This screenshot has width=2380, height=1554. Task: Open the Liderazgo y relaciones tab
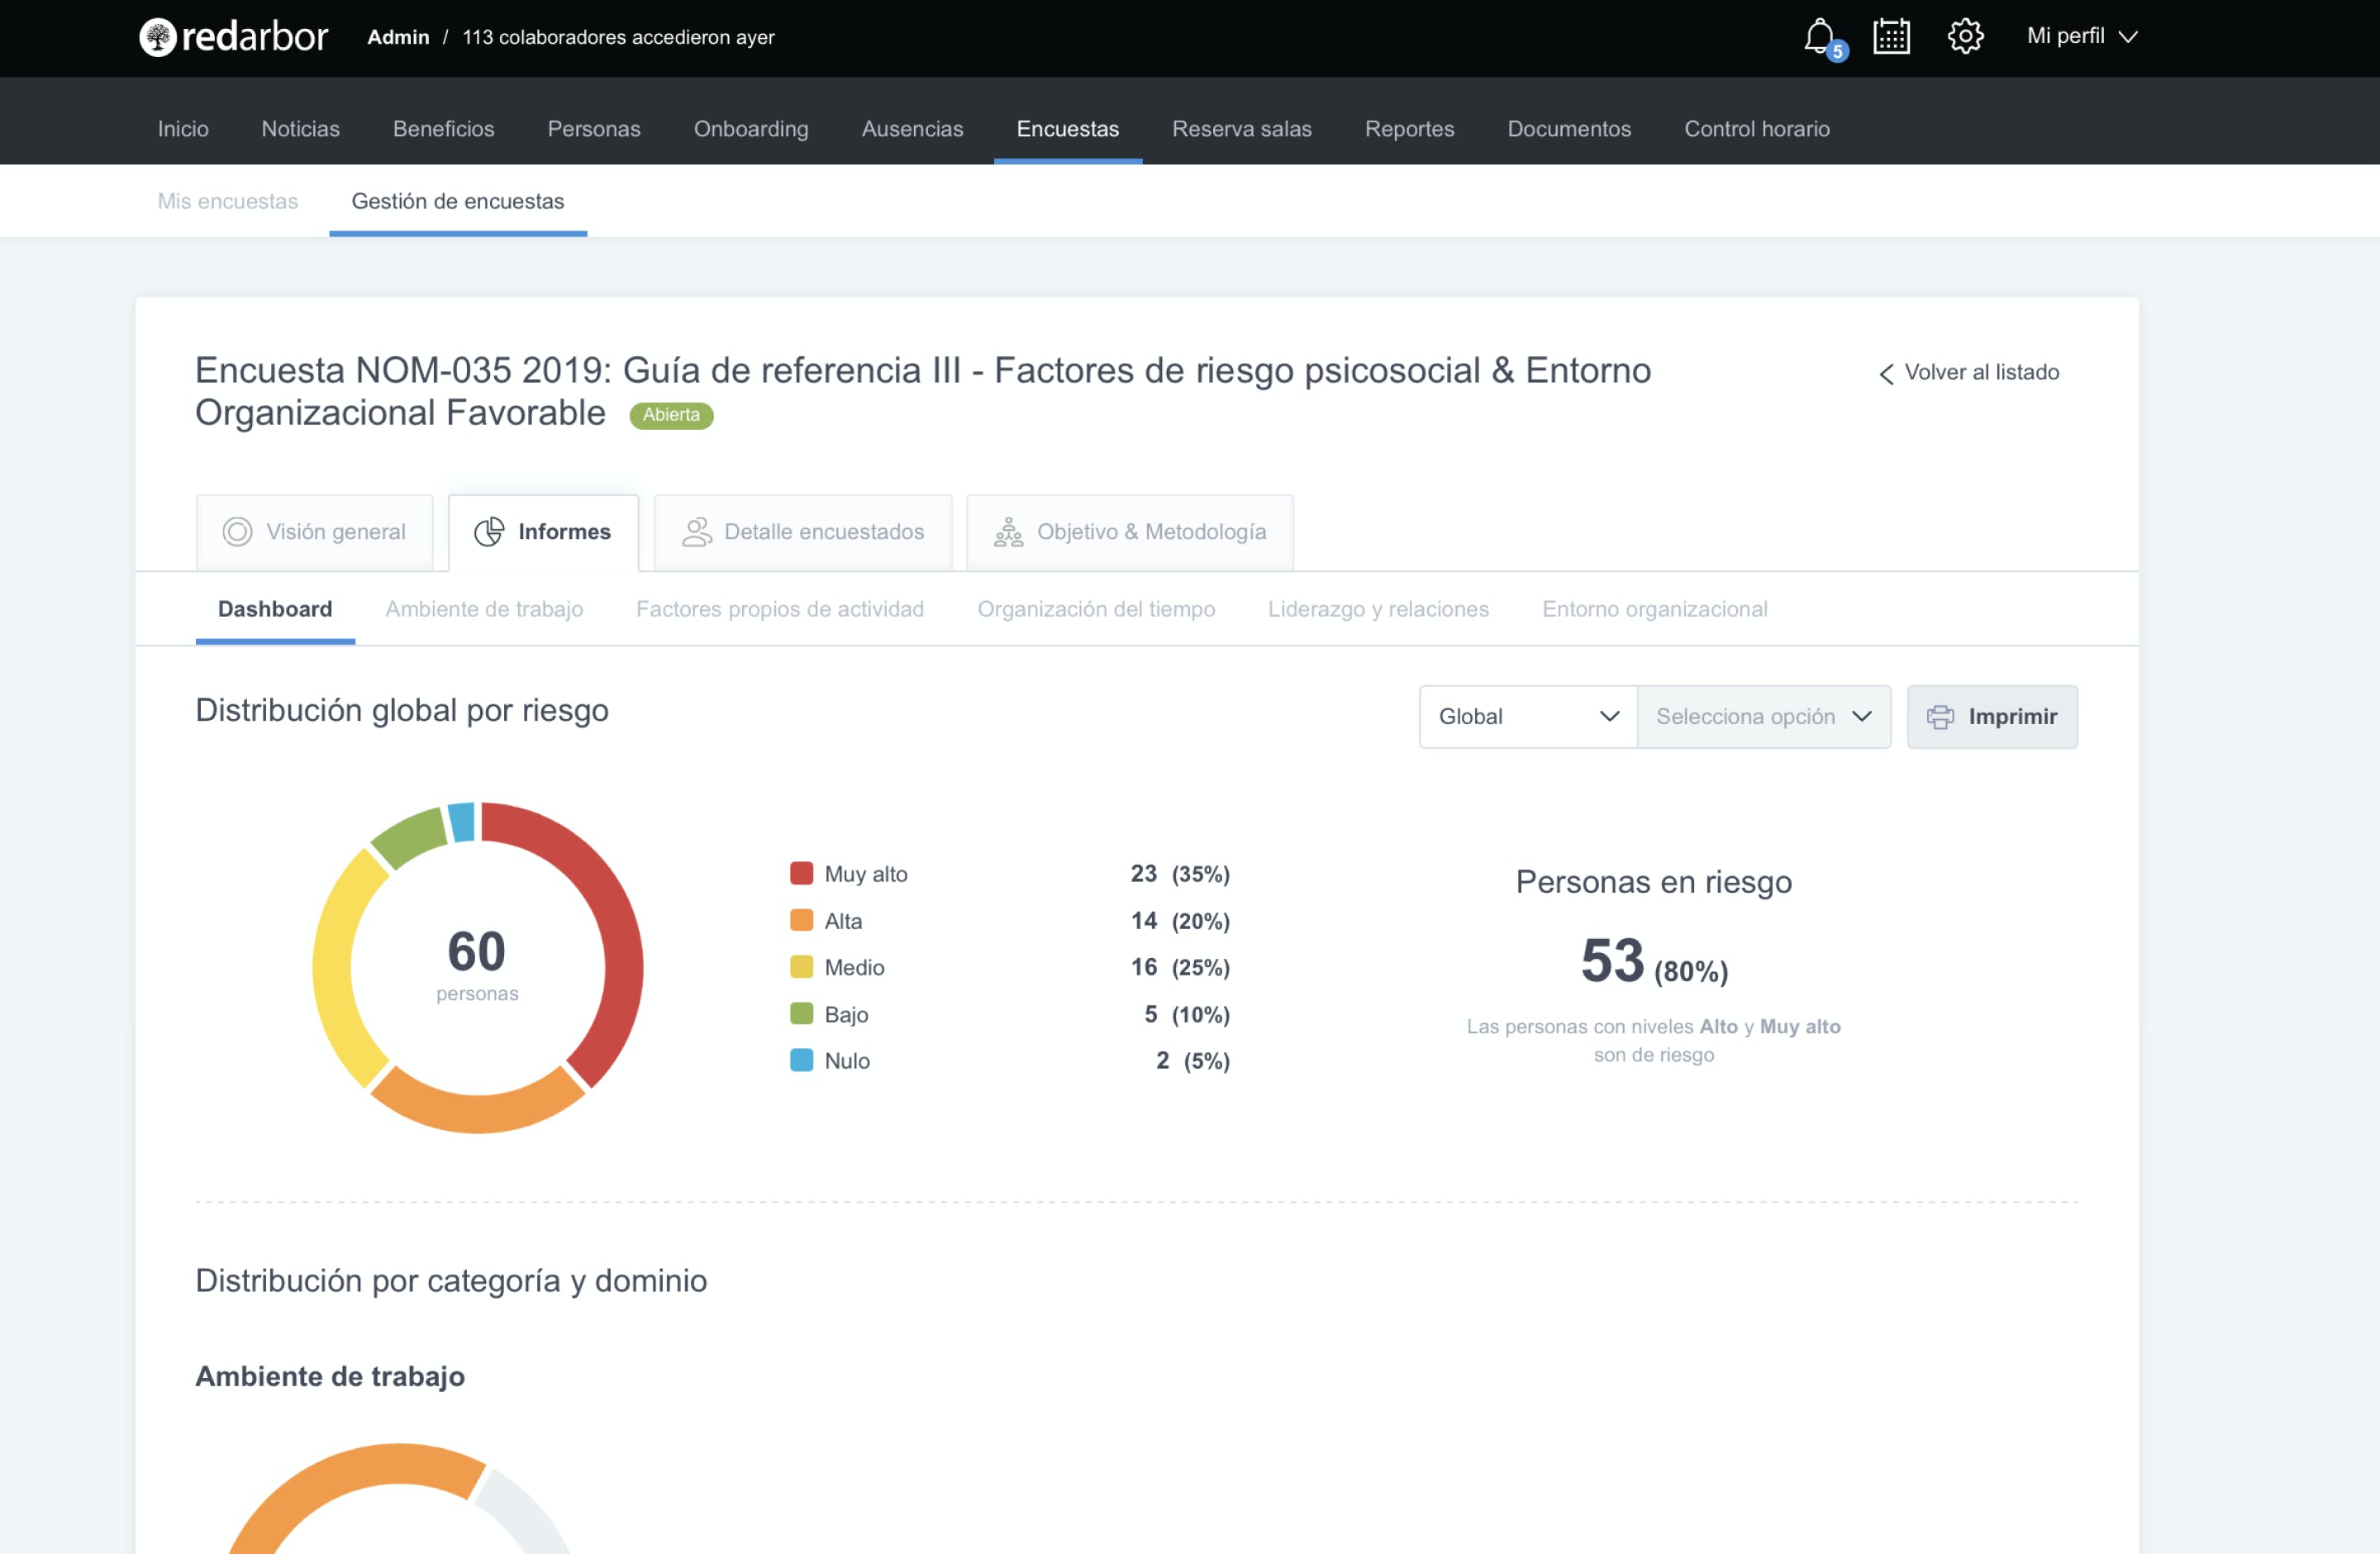(1378, 609)
